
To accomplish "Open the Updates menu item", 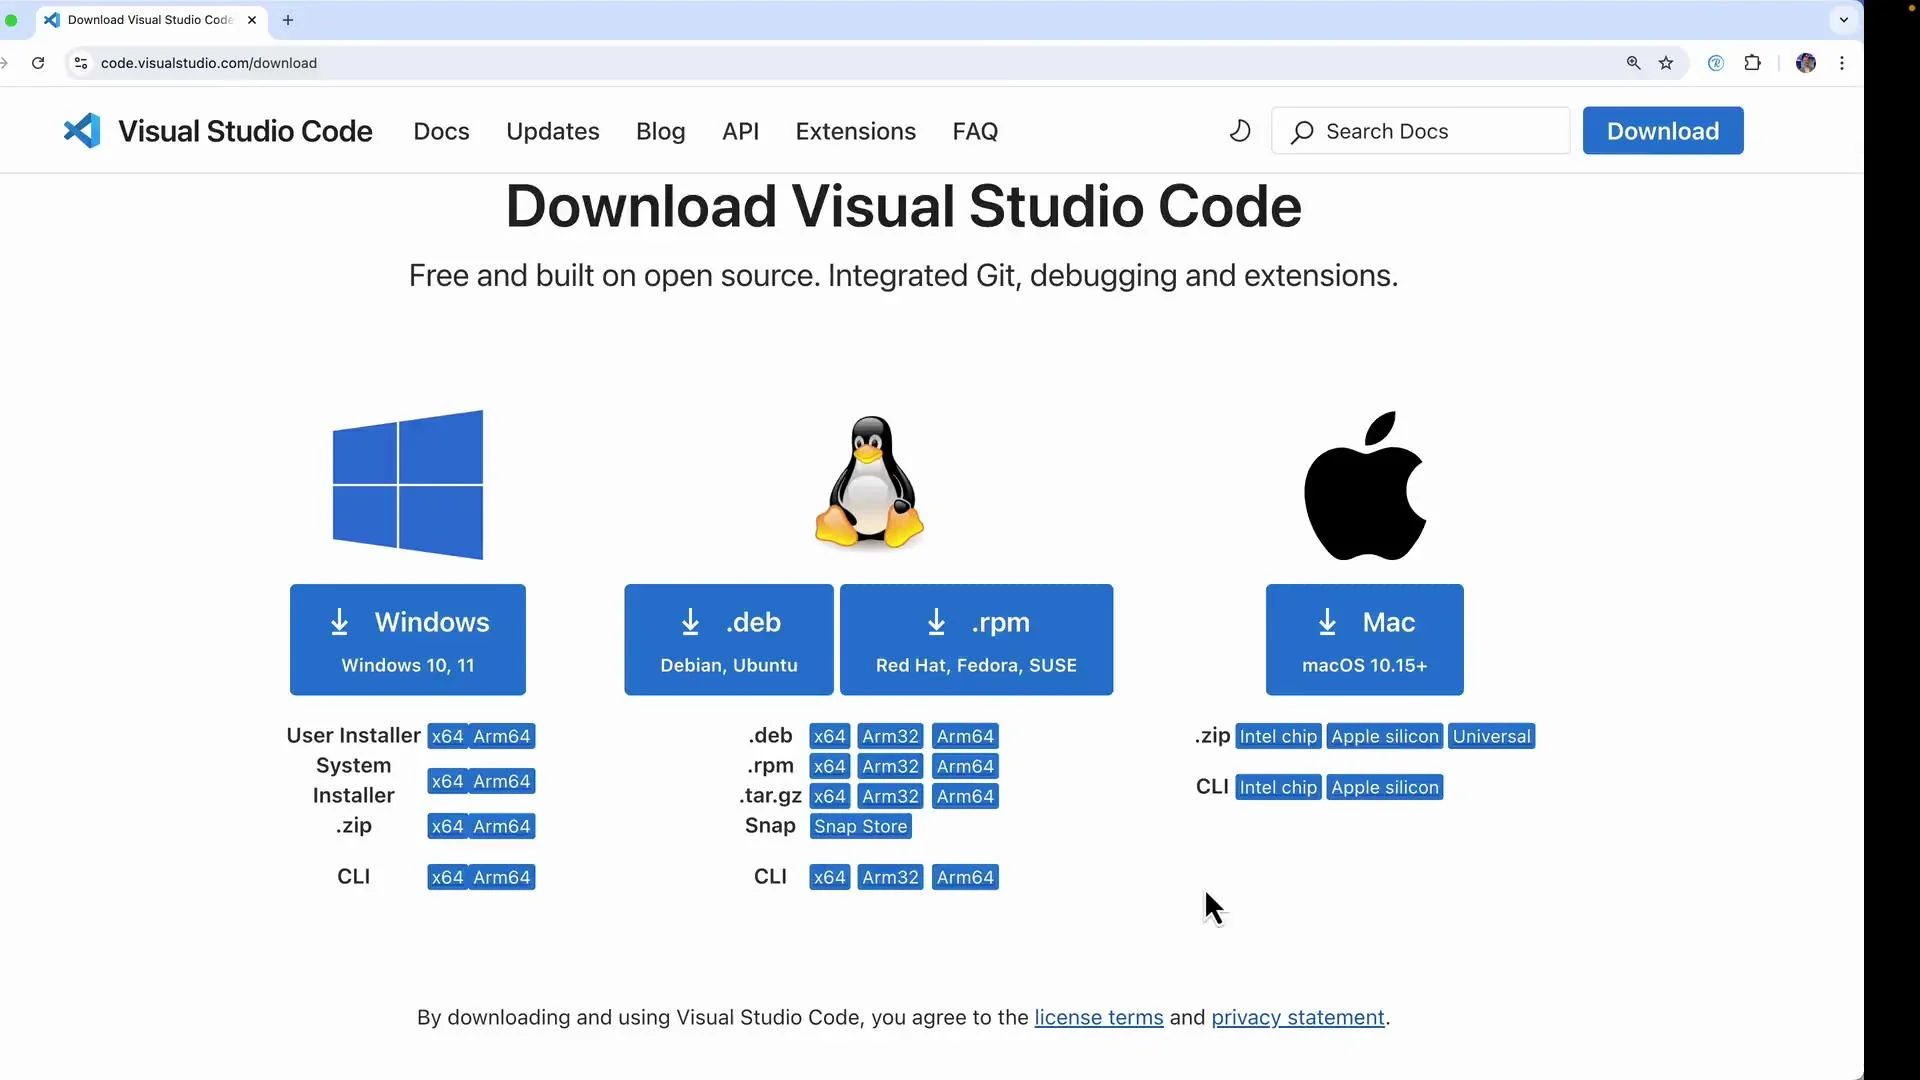I will click(x=553, y=131).
